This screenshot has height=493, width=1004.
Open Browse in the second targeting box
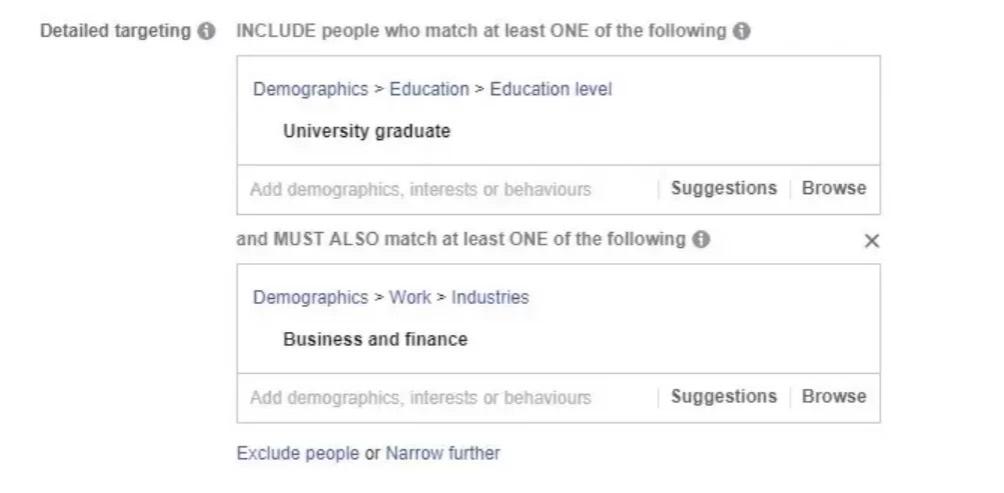(x=834, y=396)
